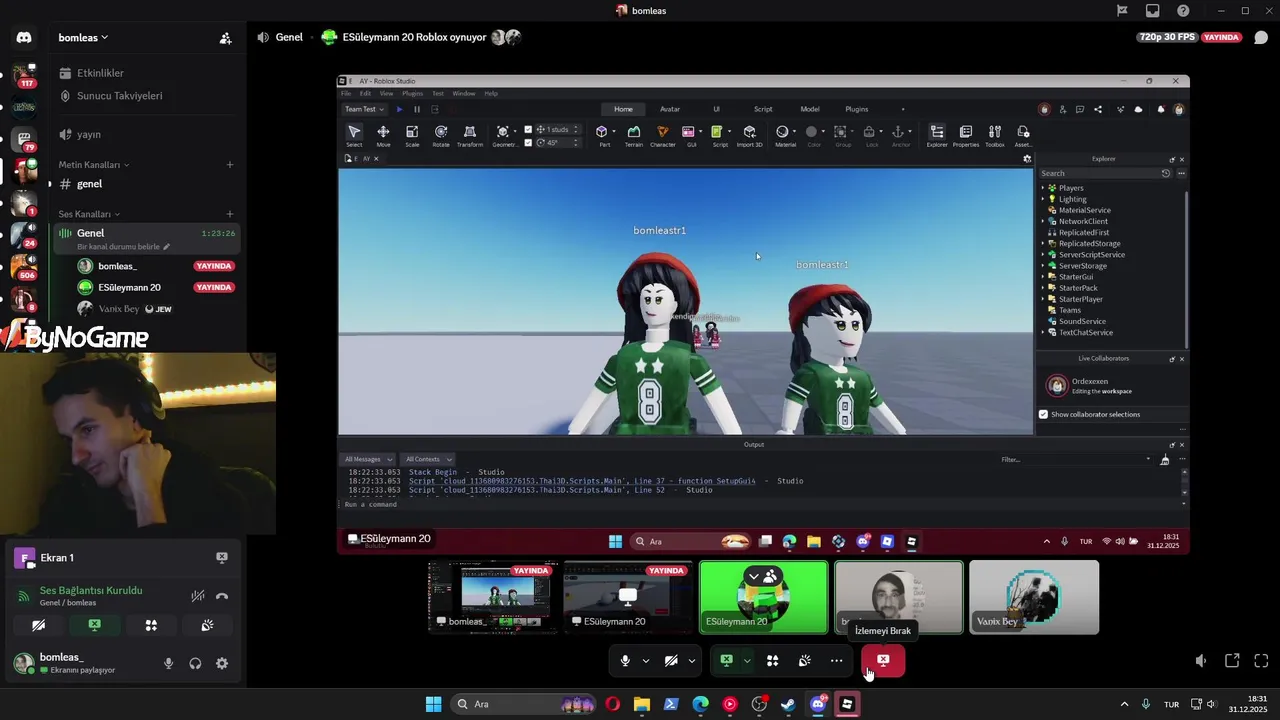Show the voice channel chat icon
The height and width of the screenshot is (720, 1280).
(x=1261, y=38)
